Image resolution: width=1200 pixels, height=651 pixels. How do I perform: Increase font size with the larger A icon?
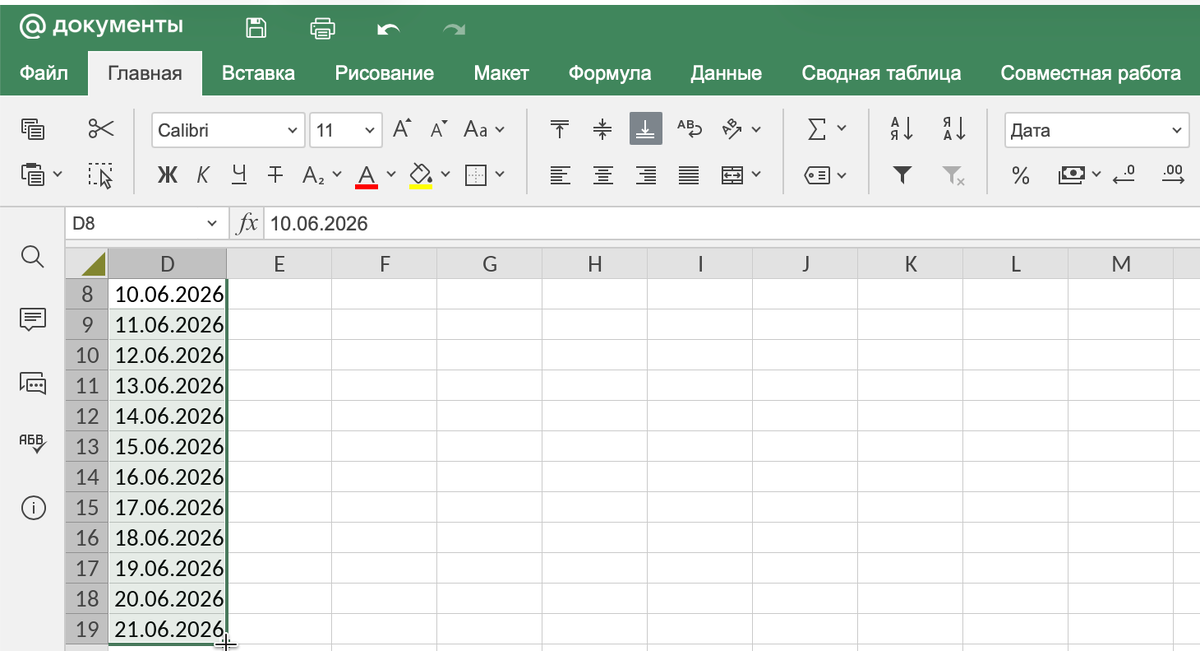[x=402, y=129]
